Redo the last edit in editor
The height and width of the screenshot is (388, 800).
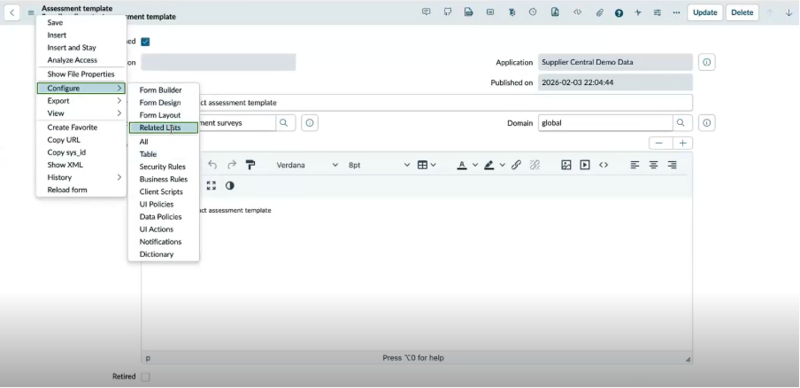coord(232,165)
